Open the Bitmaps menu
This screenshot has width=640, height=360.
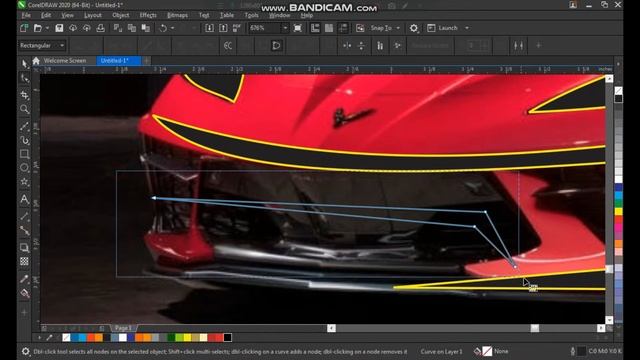coord(178,15)
